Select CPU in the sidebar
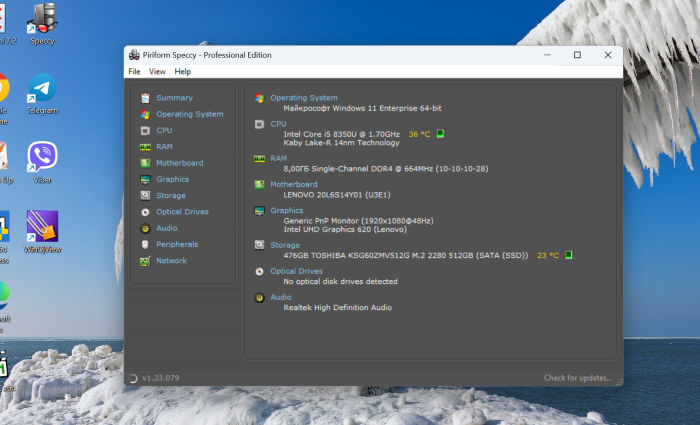700x425 pixels. click(164, 130)
